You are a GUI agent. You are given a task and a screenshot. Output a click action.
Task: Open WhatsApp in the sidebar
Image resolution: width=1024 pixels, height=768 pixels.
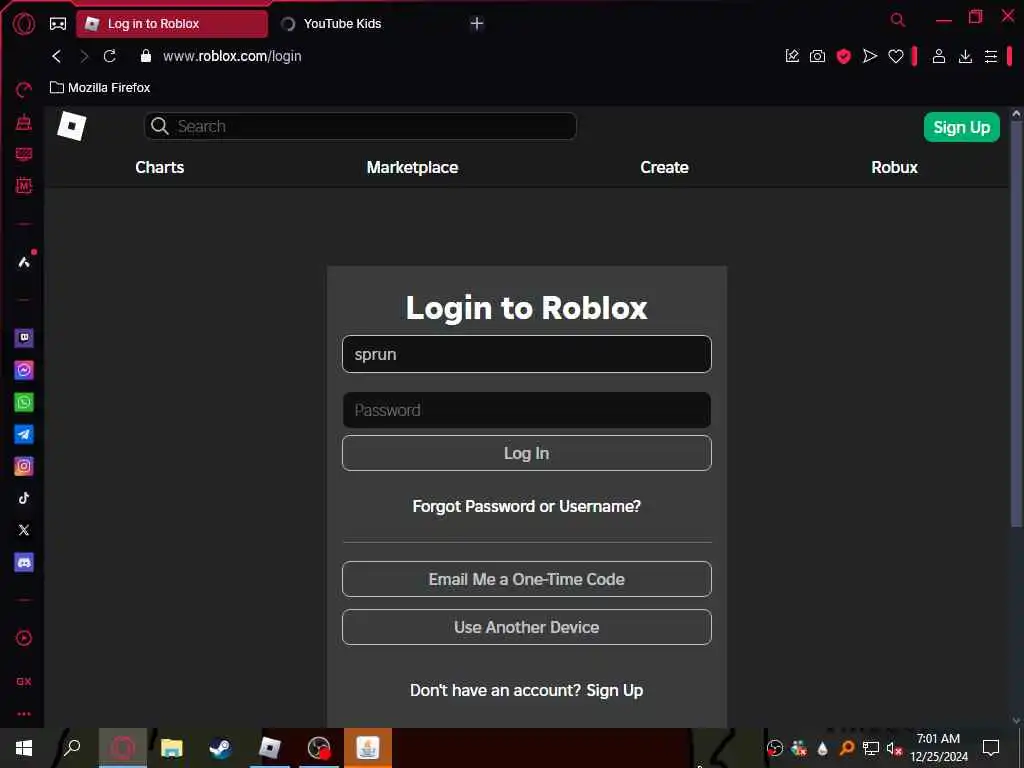(x=24, y=402)
